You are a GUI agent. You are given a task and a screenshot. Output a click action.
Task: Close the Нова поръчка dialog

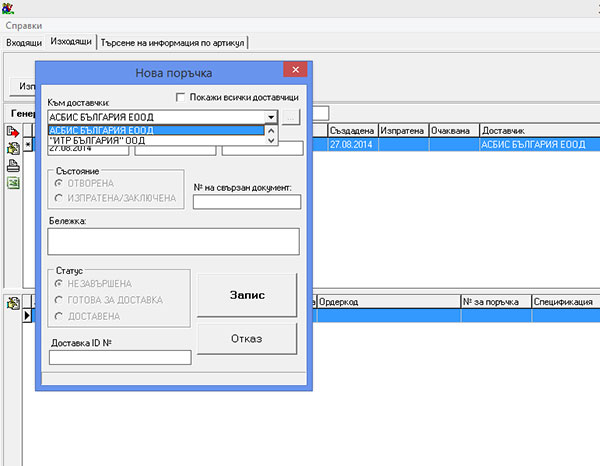294,71
